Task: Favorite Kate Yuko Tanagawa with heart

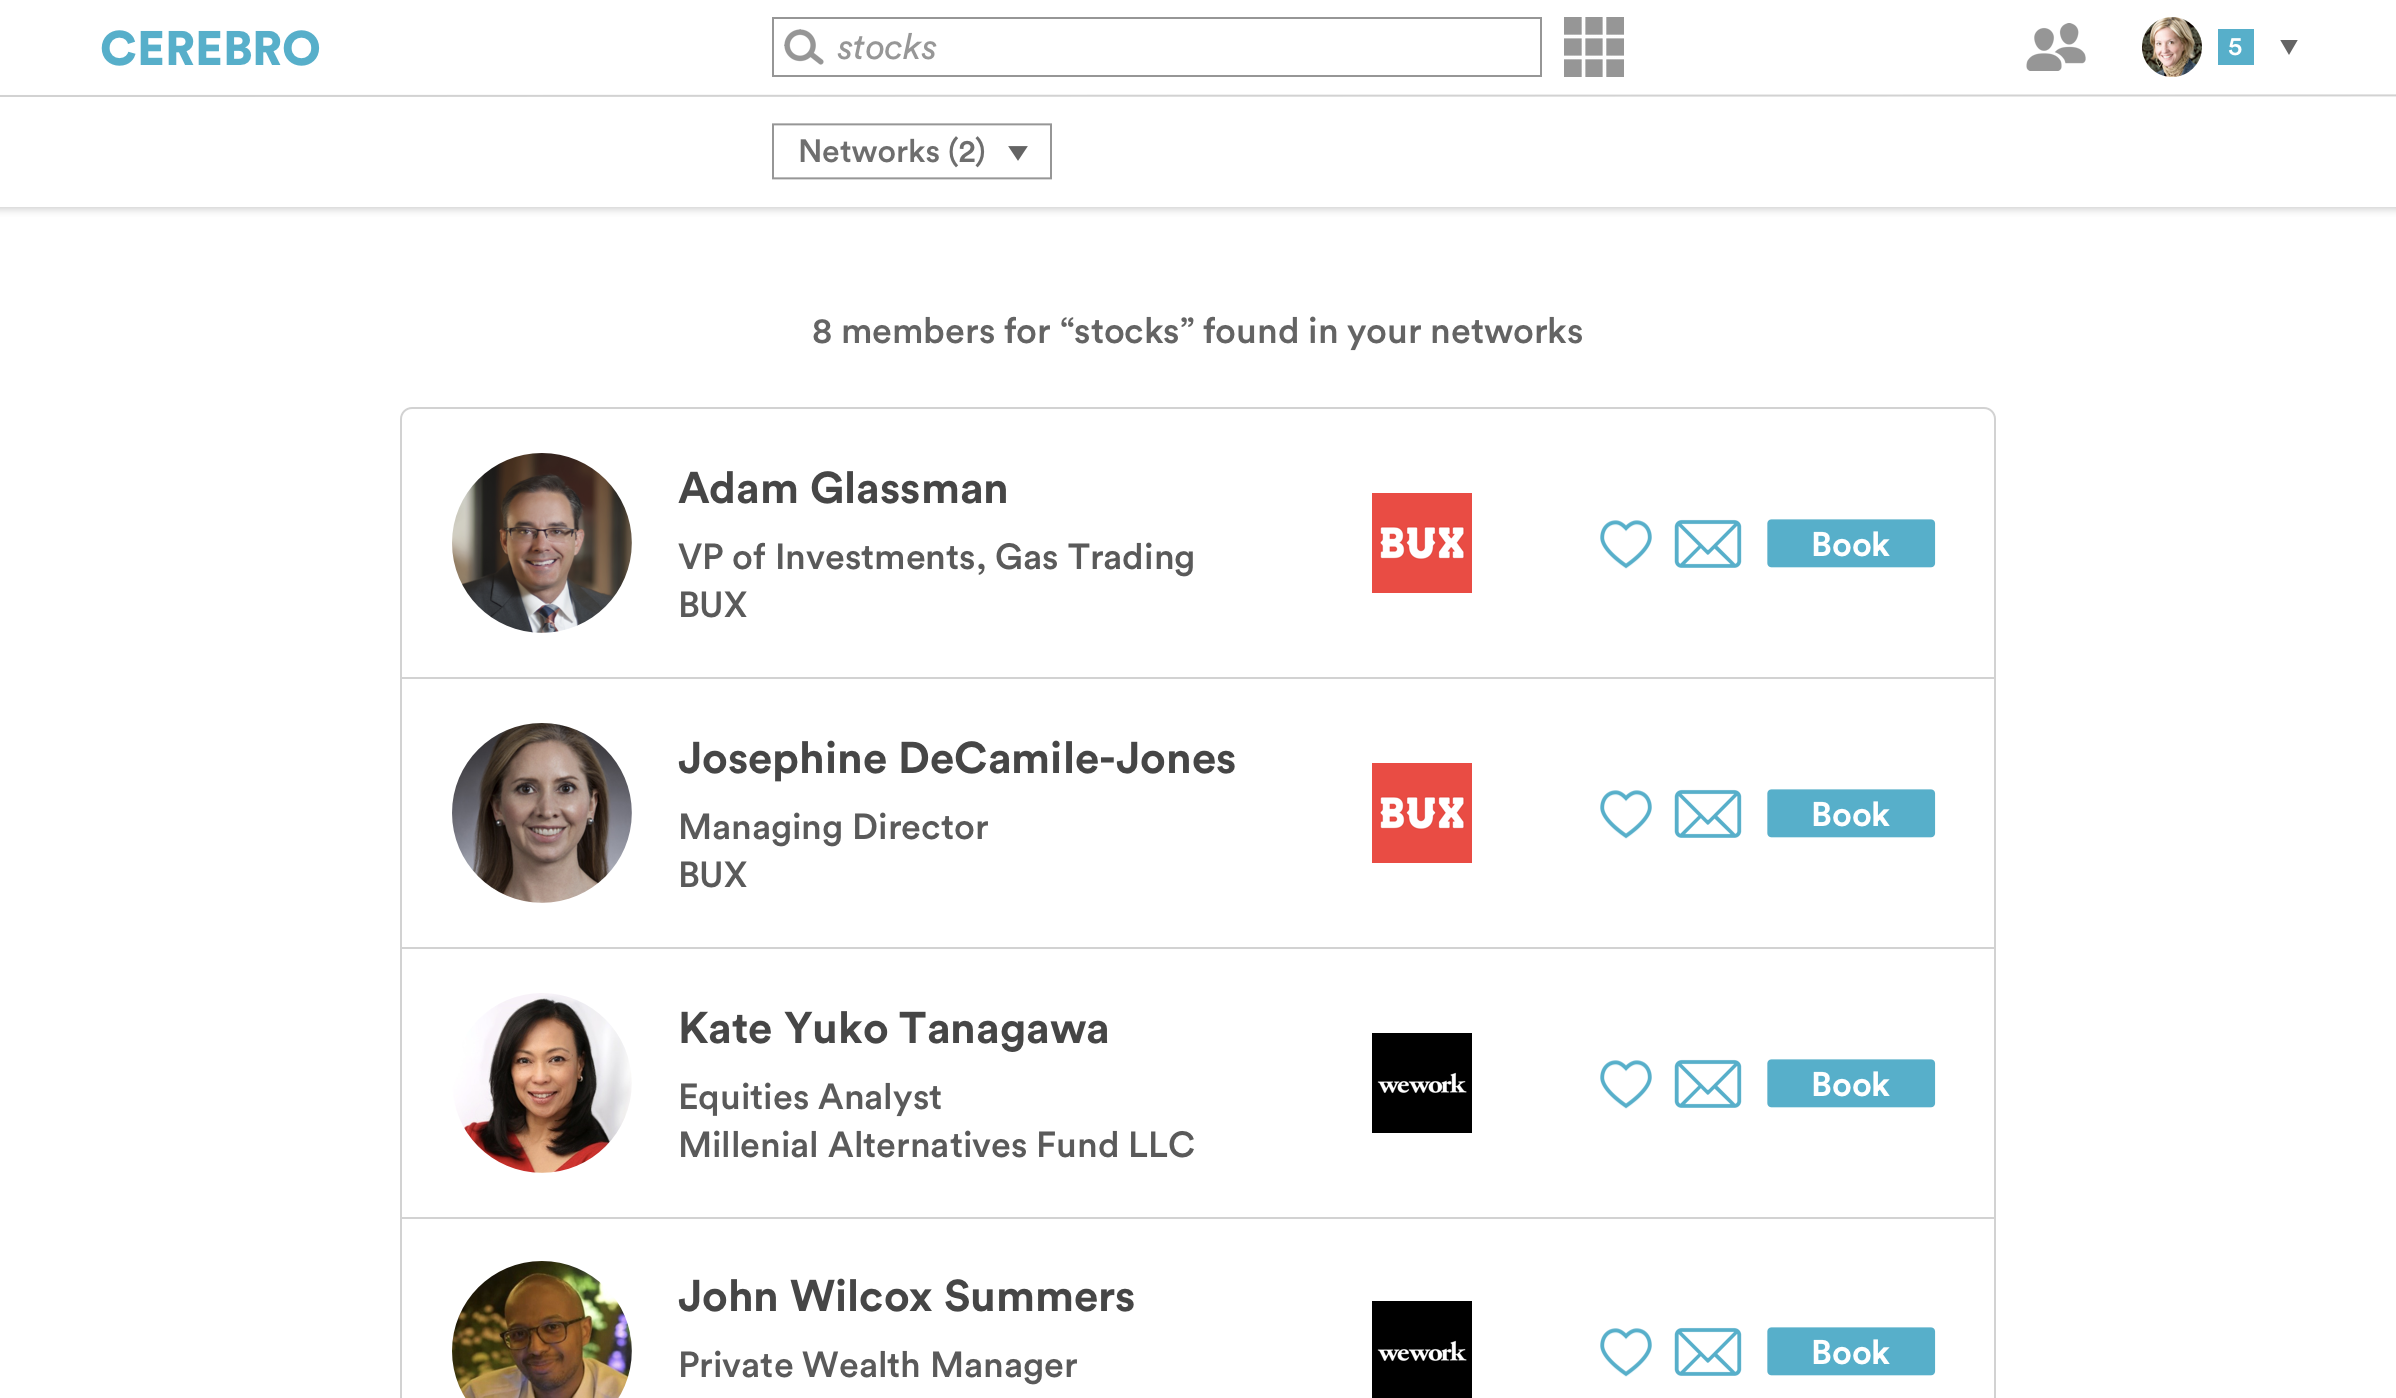Action: (x=1625, y=1084)
